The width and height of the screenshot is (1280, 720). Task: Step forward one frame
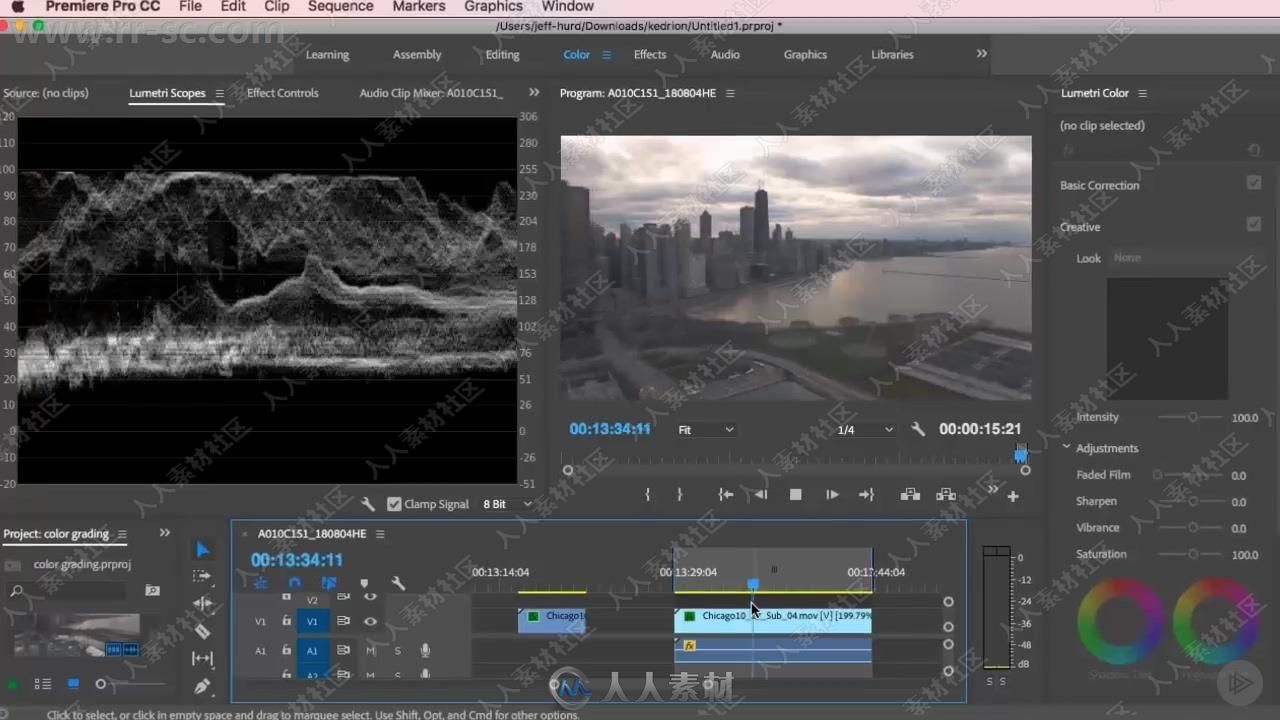coord(832,494)
